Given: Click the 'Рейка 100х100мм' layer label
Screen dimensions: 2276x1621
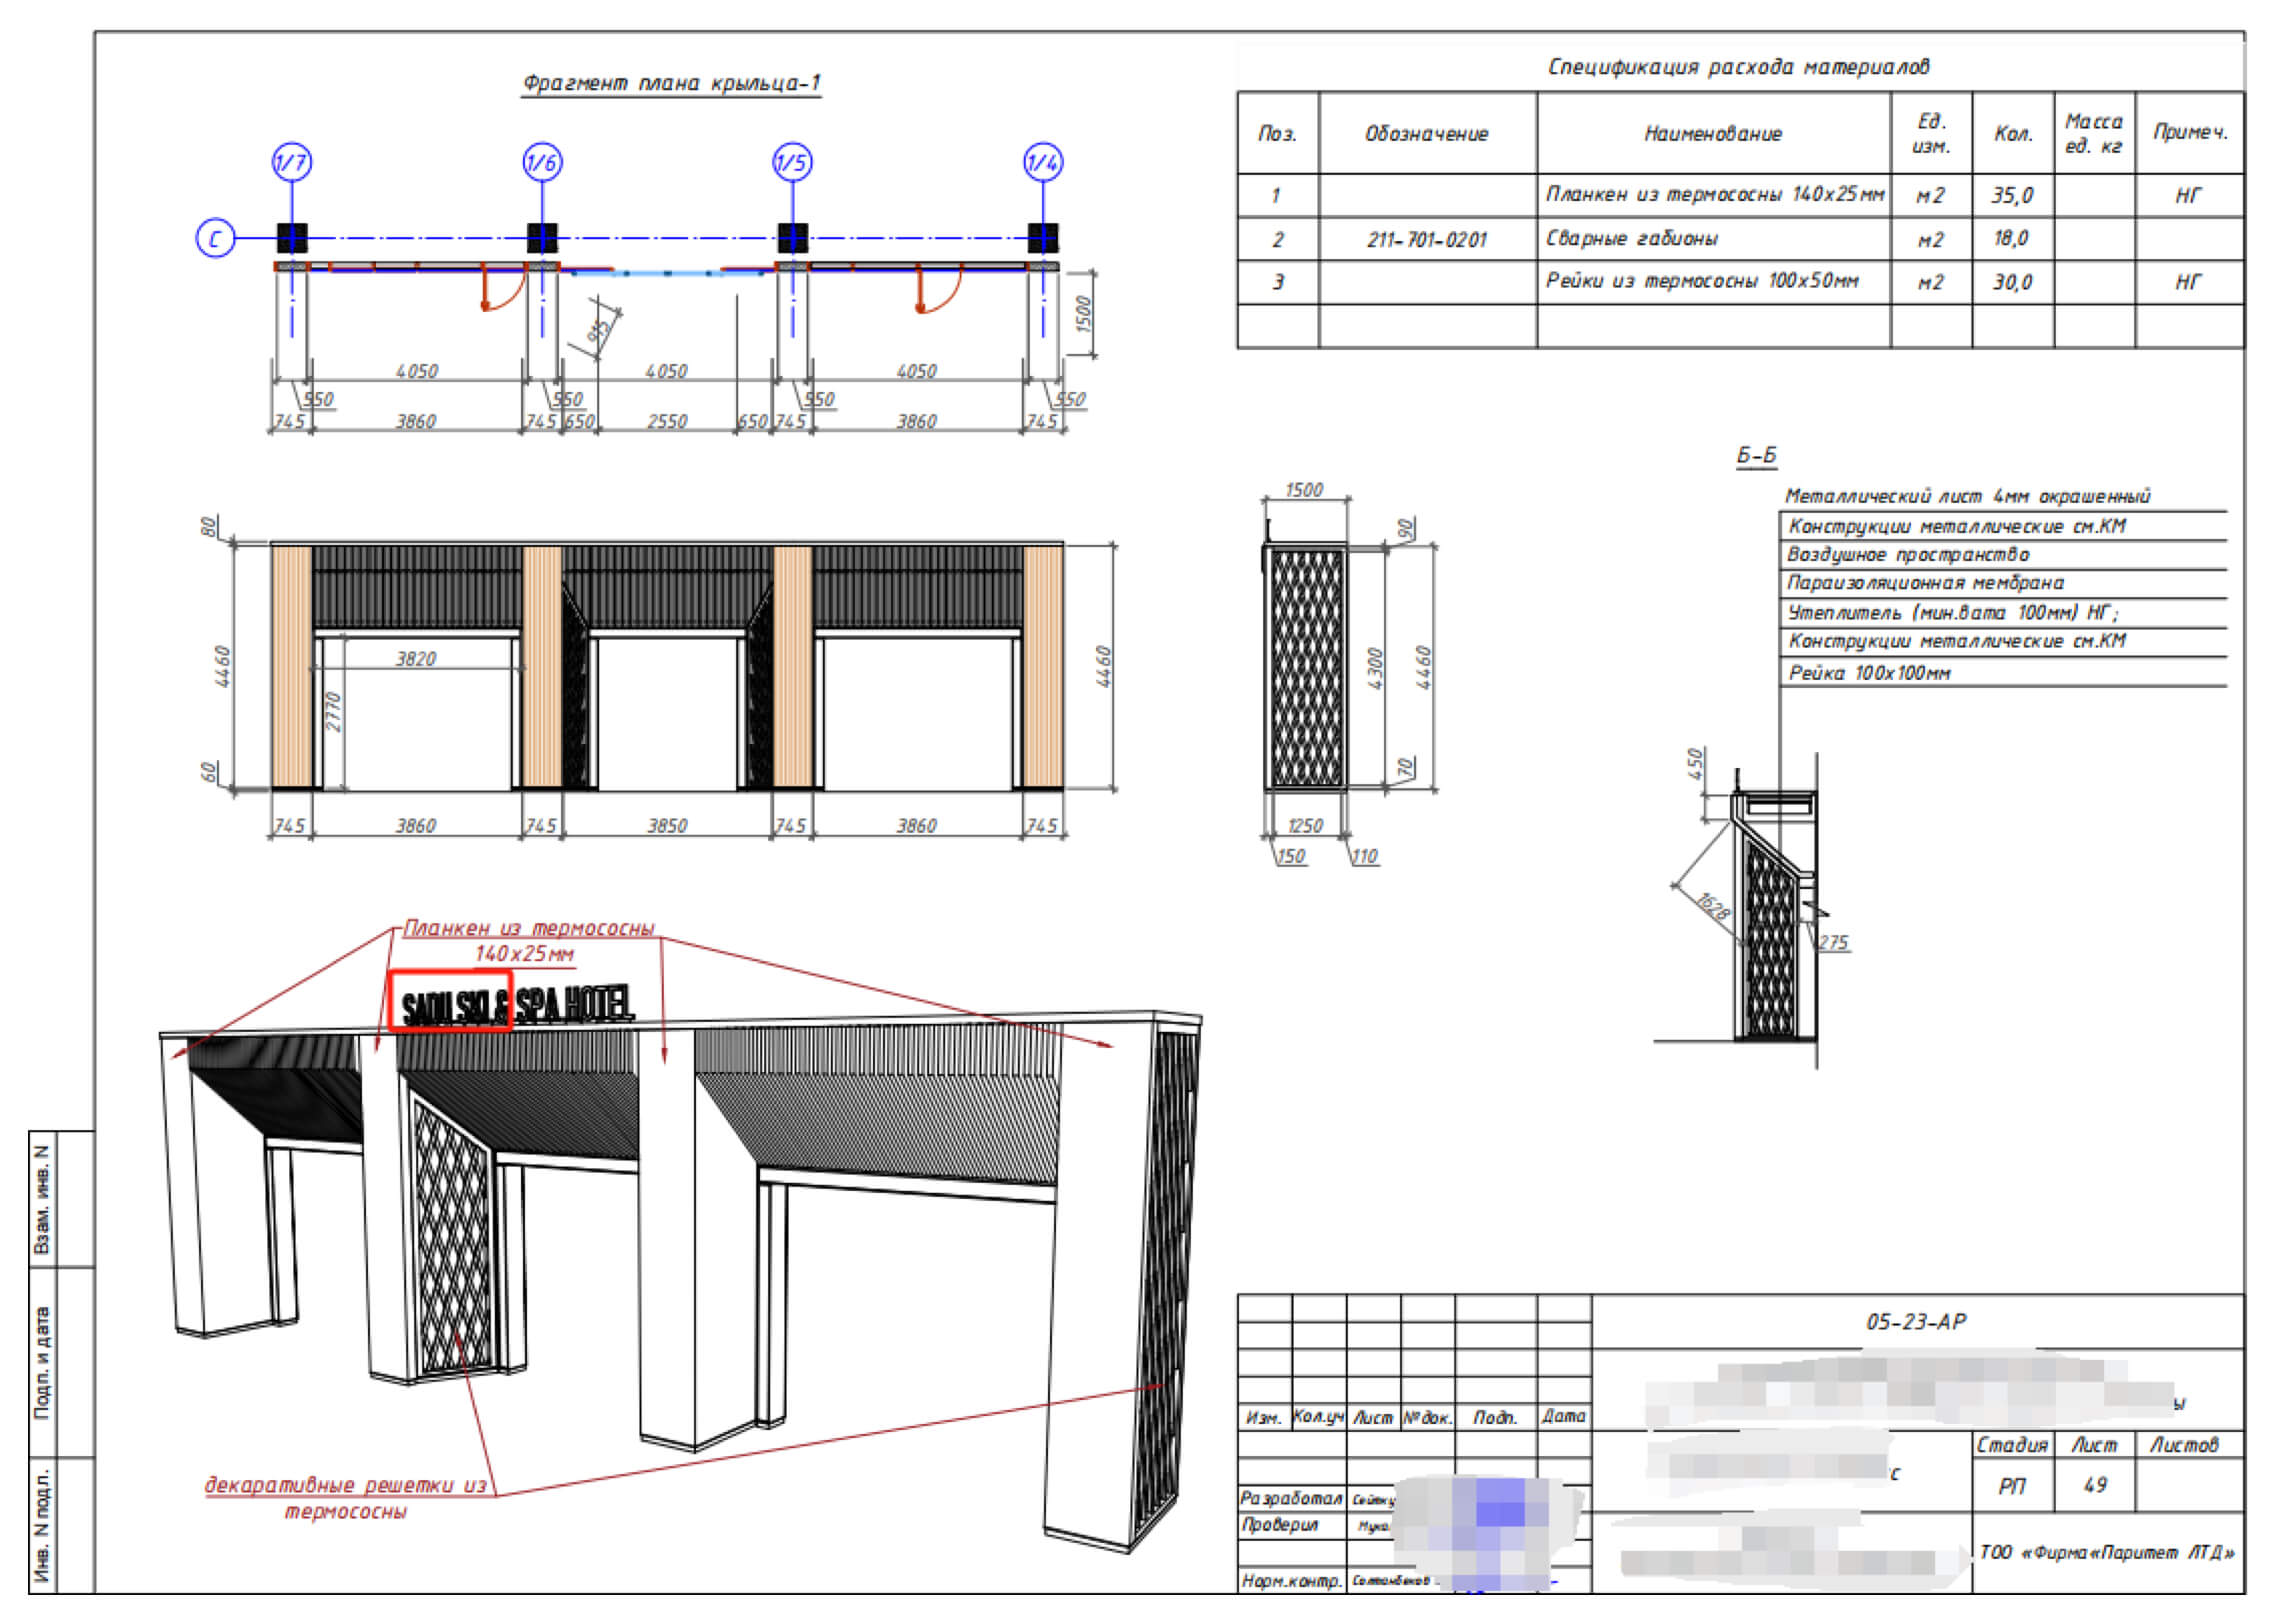Looking at the screenshot, I should point(1869,673).
